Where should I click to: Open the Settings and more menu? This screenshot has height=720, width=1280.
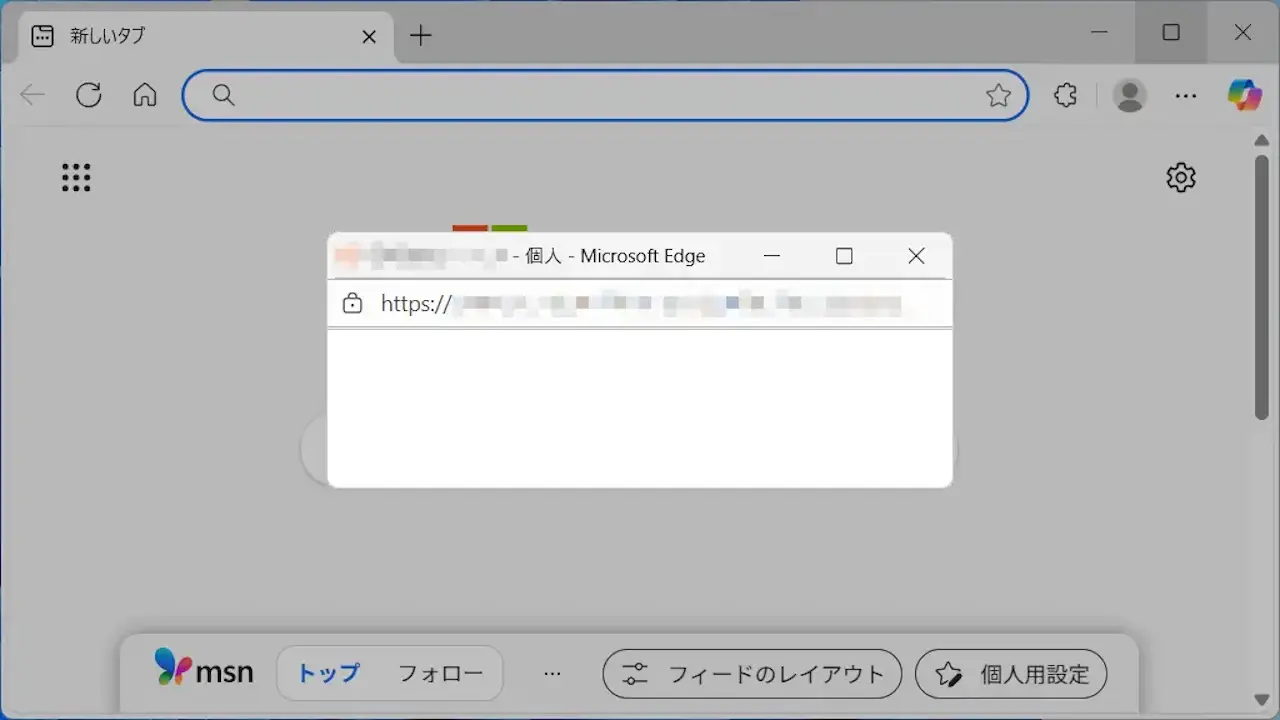pyautogui.click(x=1186, y=95)
